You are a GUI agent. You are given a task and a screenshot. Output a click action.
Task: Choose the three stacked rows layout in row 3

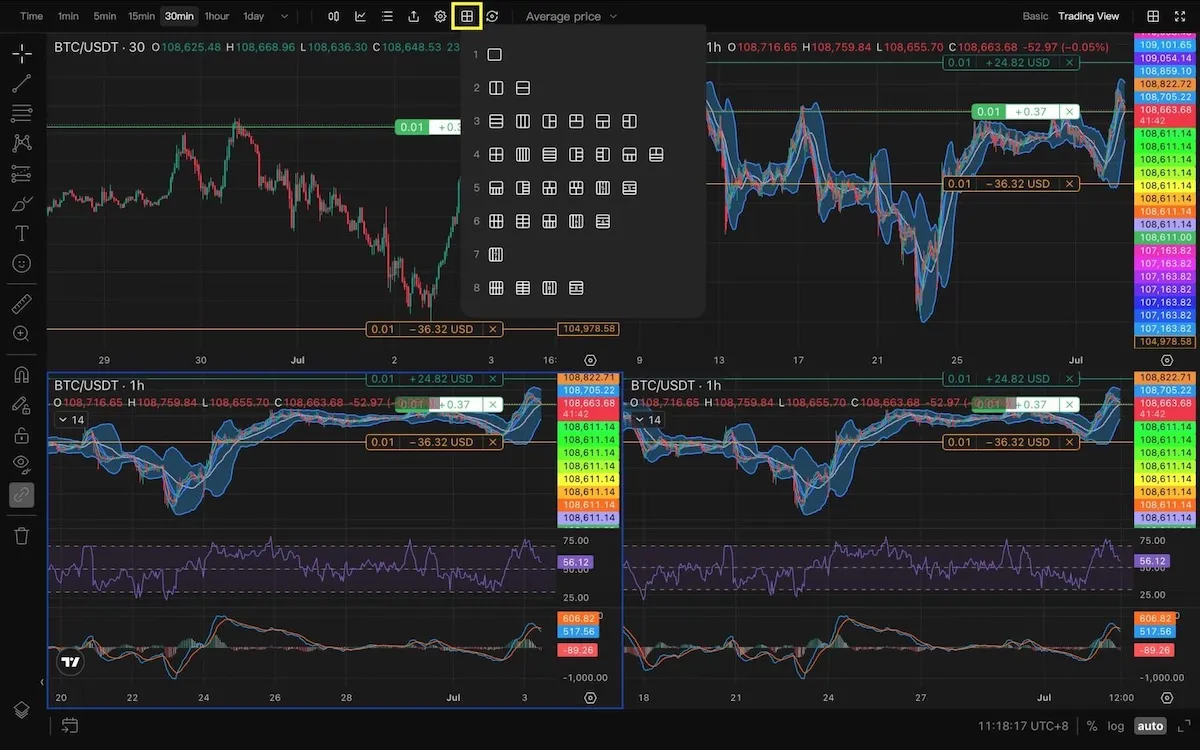click(x=495, y=122)
